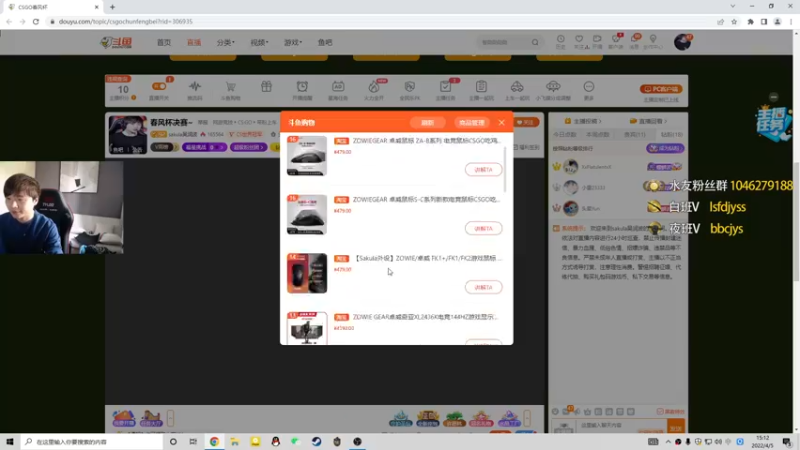Minimize the floating streamer tasks widget

(x=773, y=97)
